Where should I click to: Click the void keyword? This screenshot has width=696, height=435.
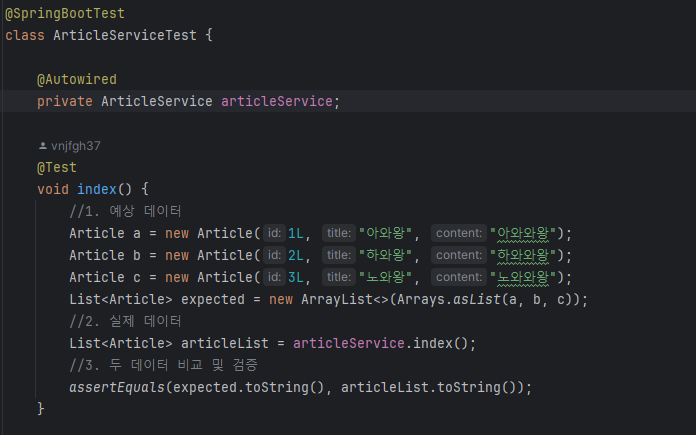click(x=53, y=189)
